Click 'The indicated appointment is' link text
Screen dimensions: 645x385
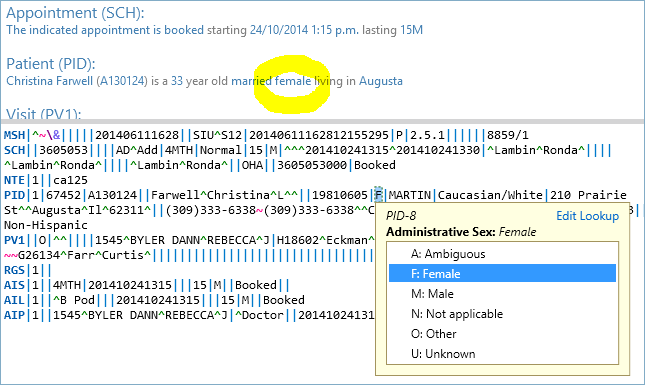(84, 30)
